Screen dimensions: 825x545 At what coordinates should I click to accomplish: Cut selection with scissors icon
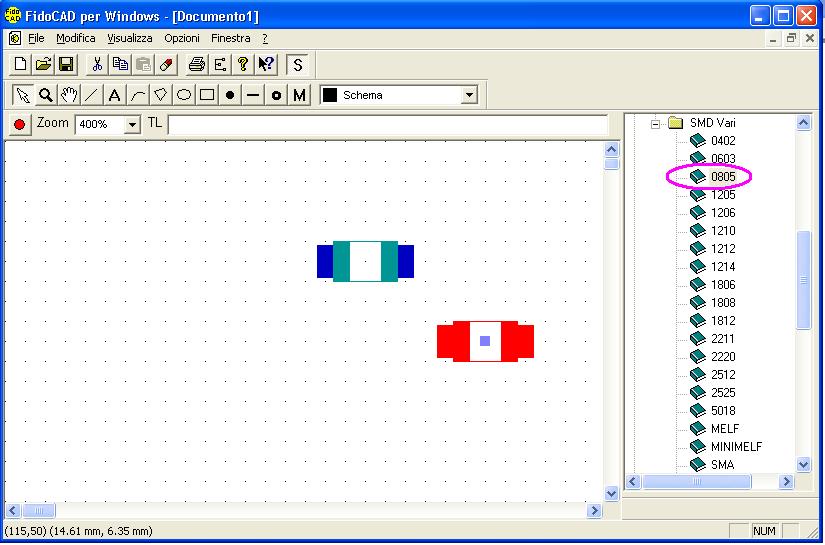pos(97,65)
